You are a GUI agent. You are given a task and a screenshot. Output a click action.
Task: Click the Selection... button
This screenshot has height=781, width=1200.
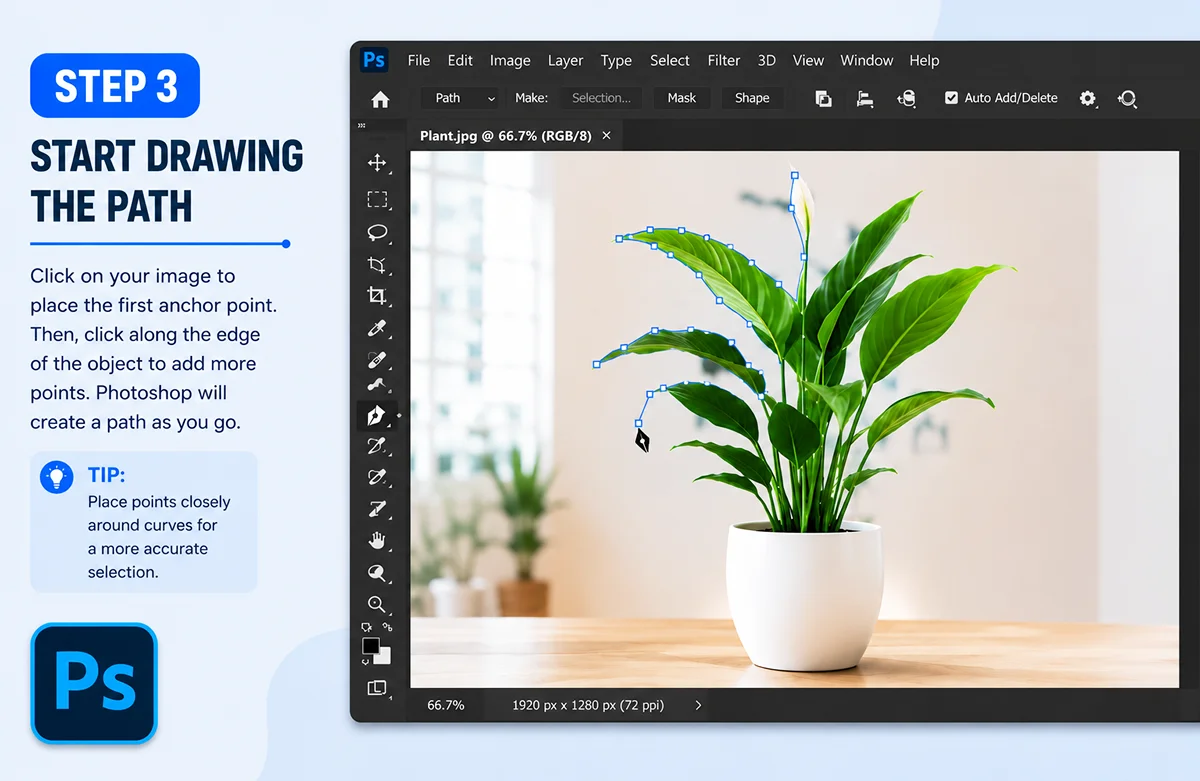click(601, 98)
